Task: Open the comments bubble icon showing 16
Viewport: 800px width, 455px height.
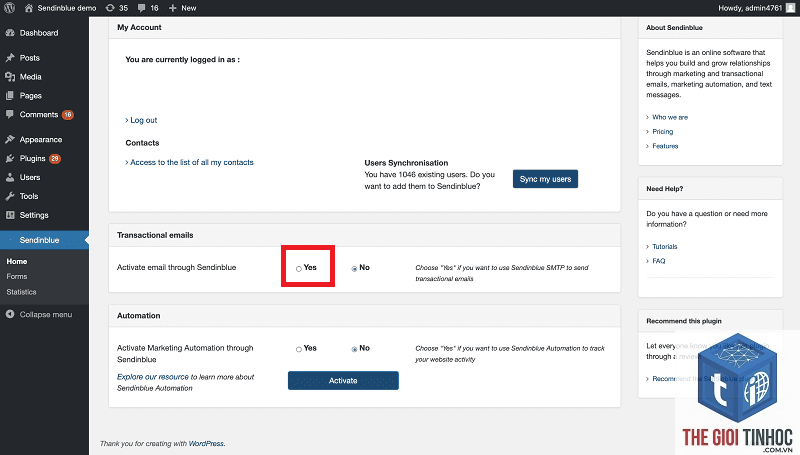Action: [141, 8]
